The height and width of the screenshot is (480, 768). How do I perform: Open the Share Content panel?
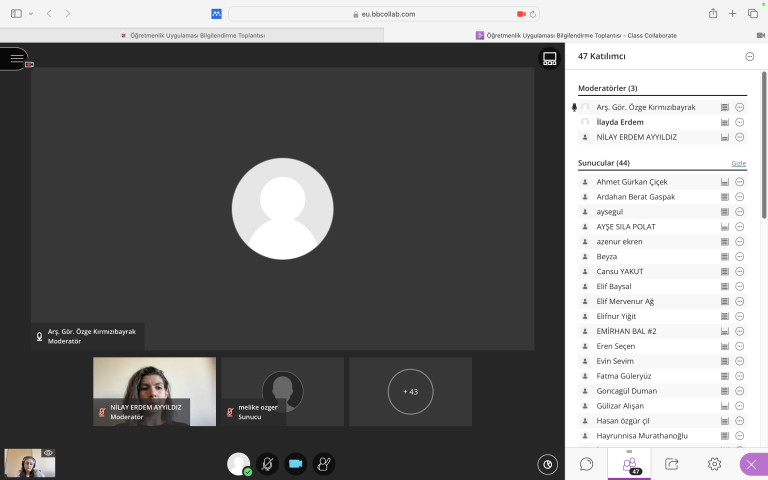672,464
